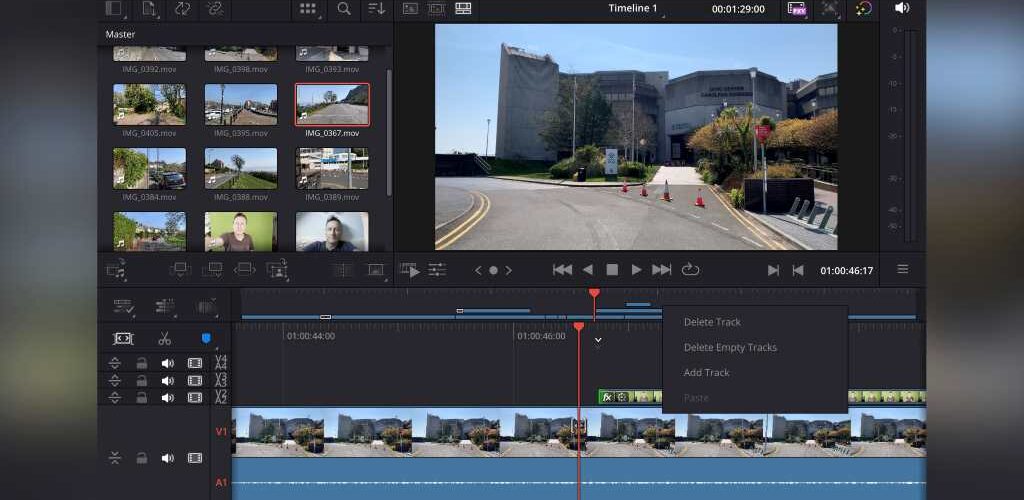Choose Delete Track from the context menu
Image resolution: width=1024 pixels, height=500 pixels.
(712, 322)
